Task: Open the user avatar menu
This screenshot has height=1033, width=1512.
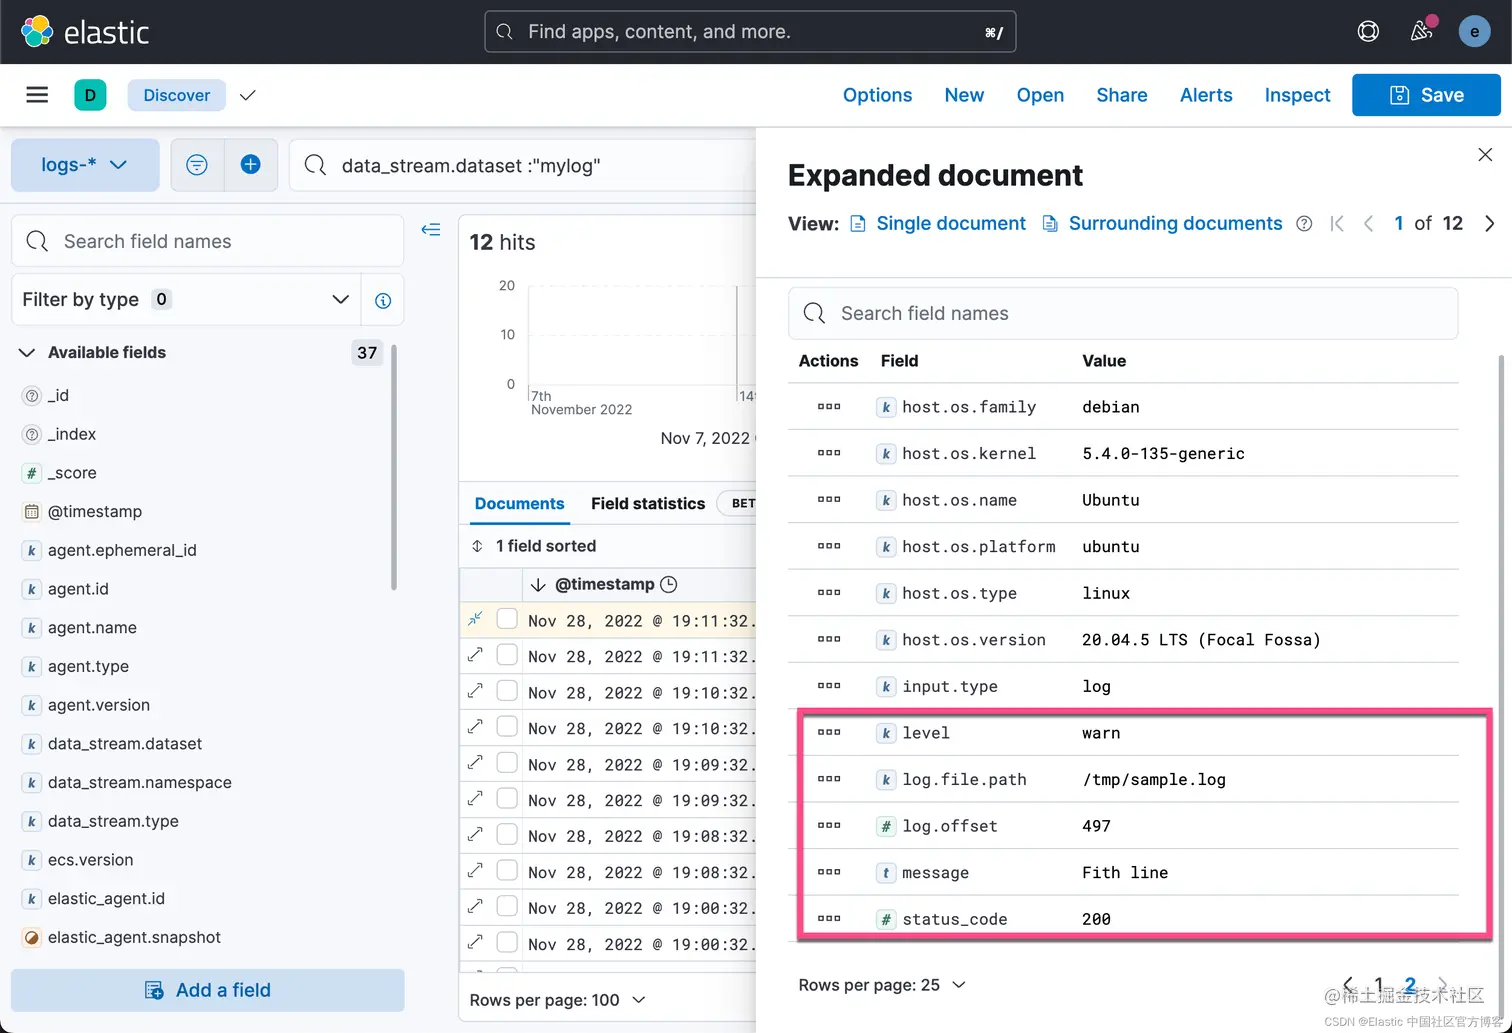Action: click(x=1474, y=32)
